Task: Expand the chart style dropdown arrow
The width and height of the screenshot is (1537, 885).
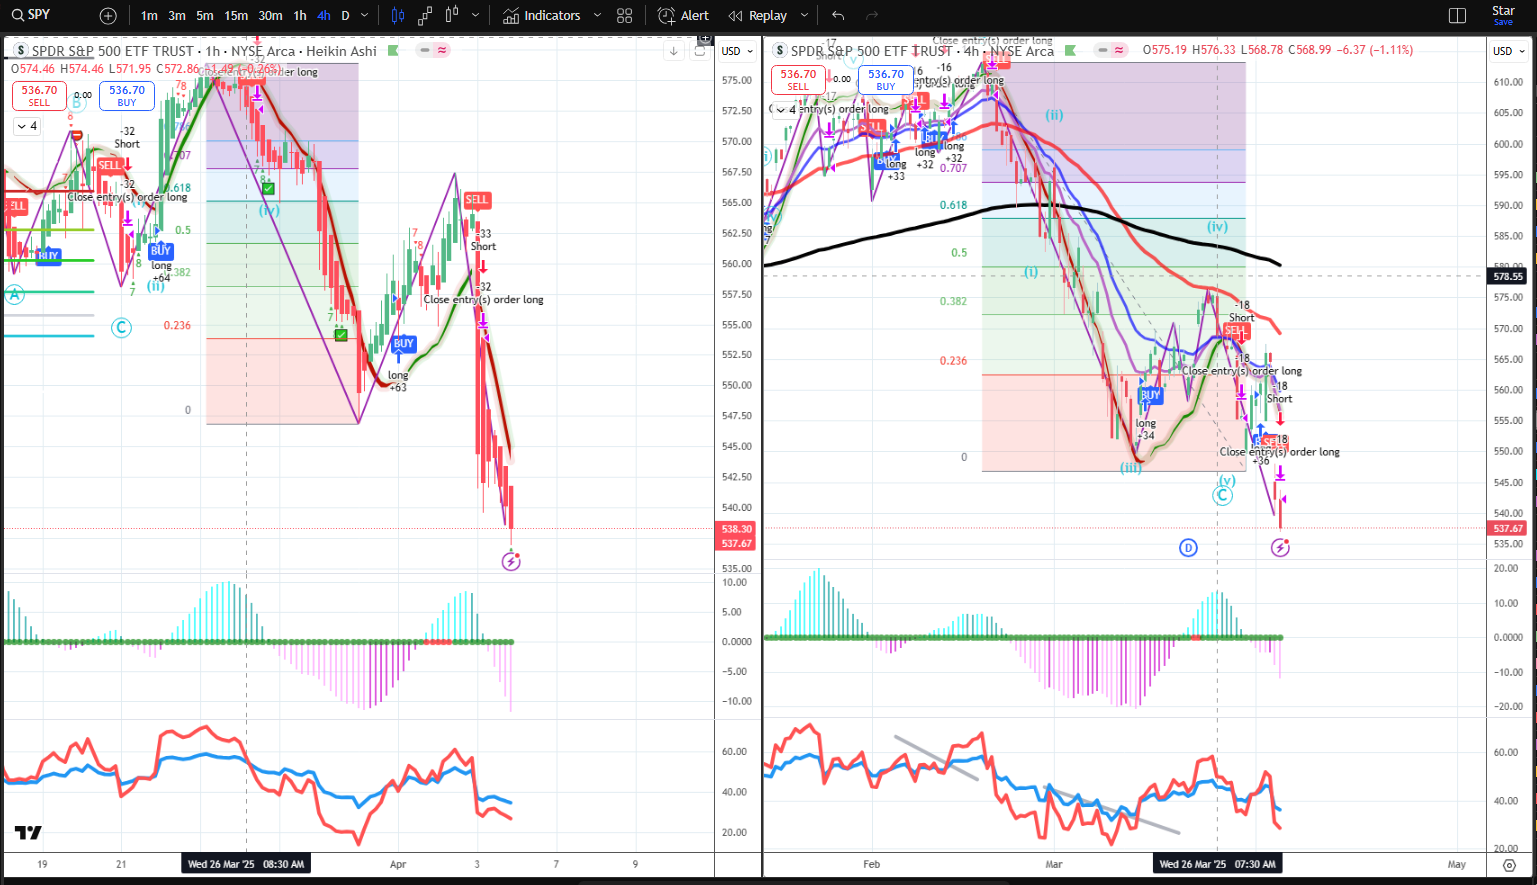Action: (x=475, y=16)
